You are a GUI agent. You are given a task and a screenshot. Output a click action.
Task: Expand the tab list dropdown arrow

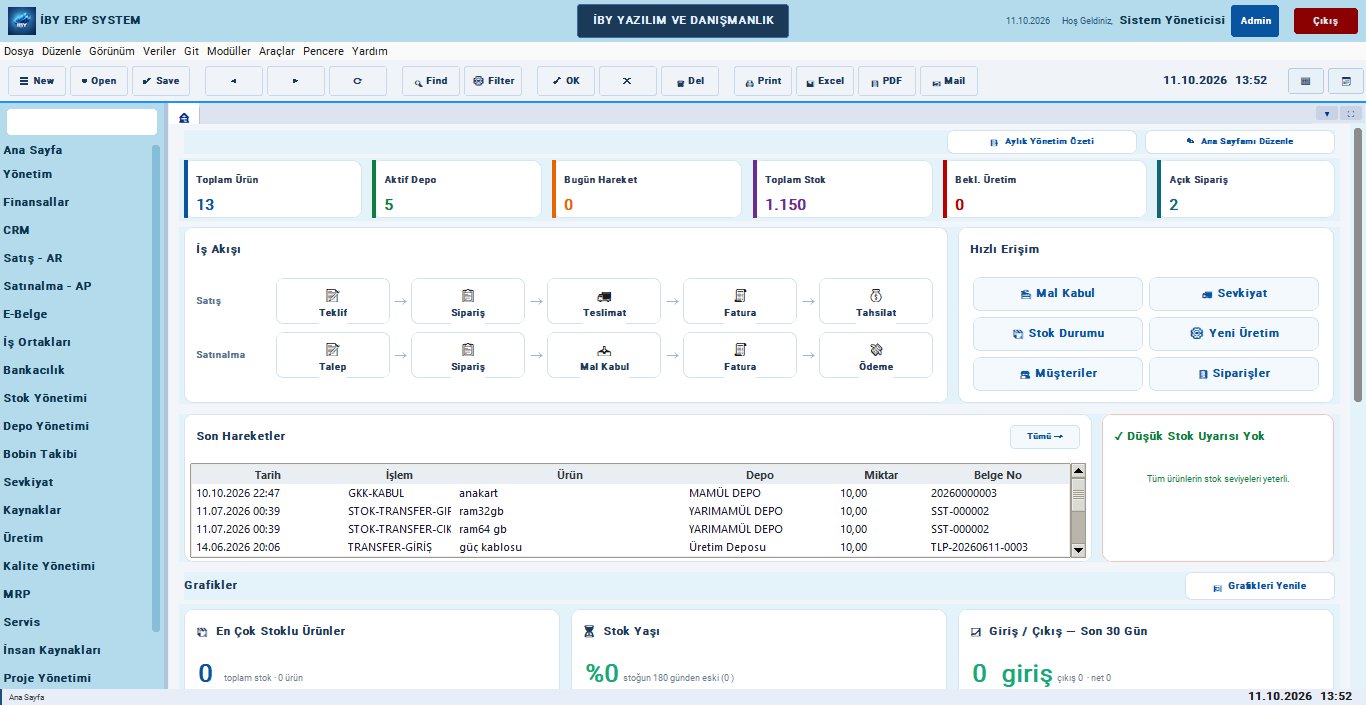1328,114
